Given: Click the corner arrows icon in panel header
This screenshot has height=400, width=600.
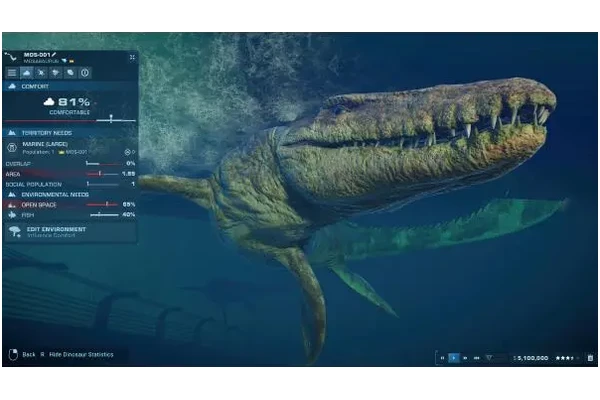Looking at the screenshot, I should tap(132, 57).
